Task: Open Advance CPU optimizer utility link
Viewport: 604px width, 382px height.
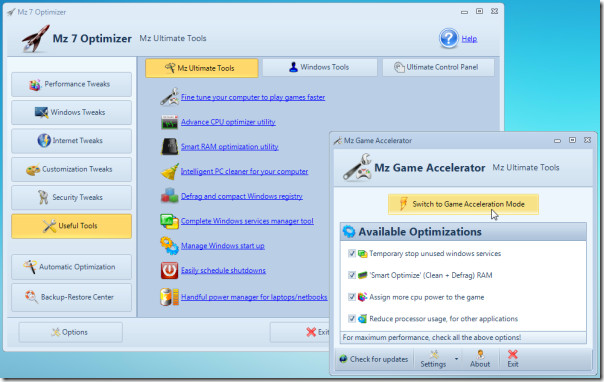Action: tap(228, 122)
